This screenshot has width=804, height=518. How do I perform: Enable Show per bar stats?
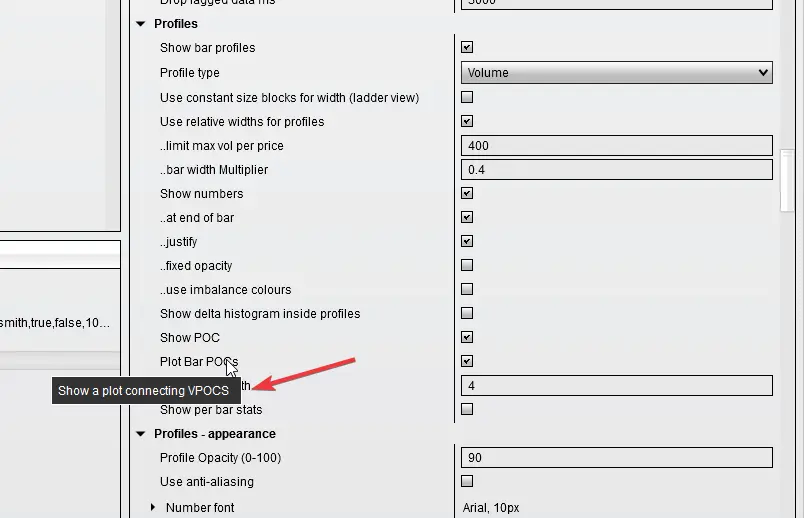click(467, 410)
